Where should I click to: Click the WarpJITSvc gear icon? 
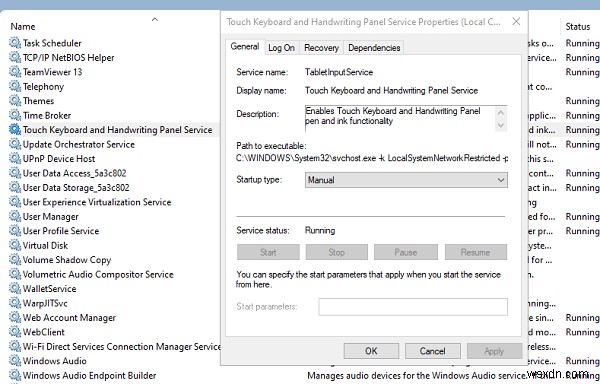(x=15, y=303)
